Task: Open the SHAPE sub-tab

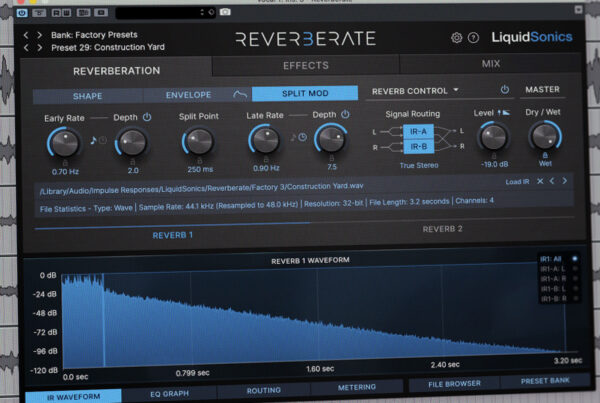Action: 88,96
